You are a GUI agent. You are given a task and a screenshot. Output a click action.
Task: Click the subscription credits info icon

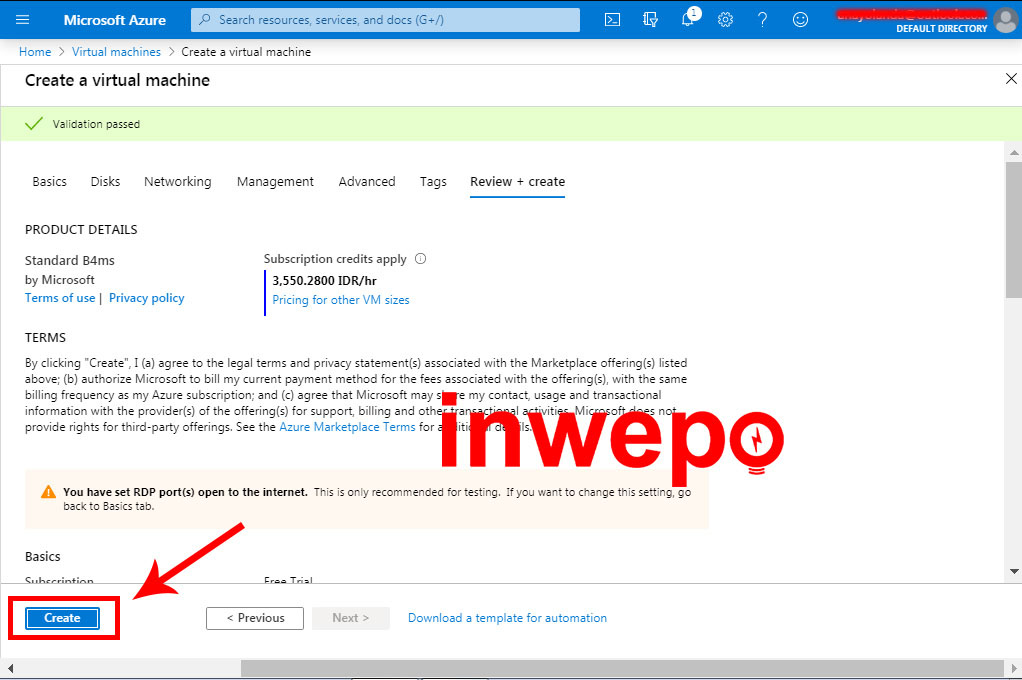(420, 259)
